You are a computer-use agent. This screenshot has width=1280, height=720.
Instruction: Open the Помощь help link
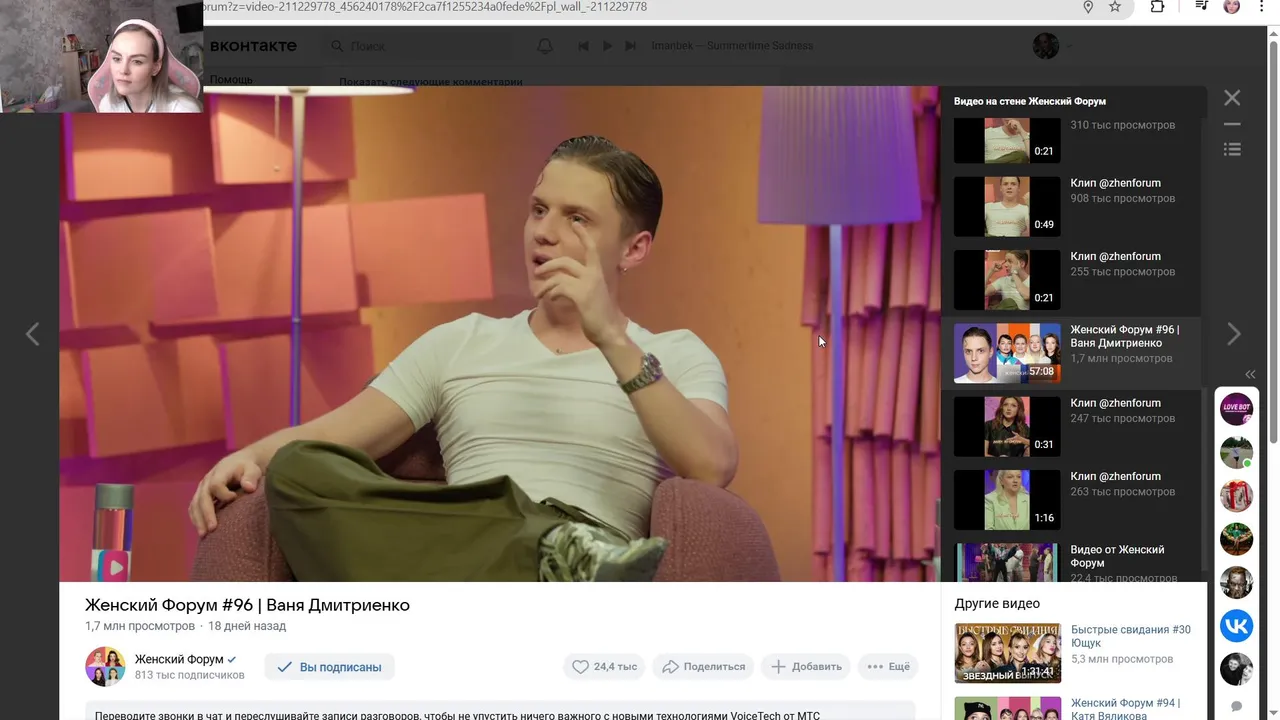(231, 80)
